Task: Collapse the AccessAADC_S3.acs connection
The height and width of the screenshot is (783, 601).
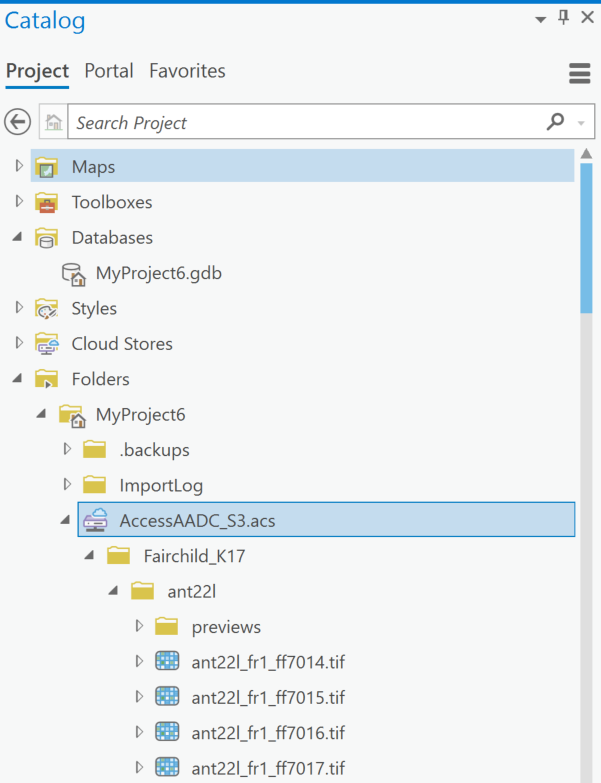Action: coord(65,520)
